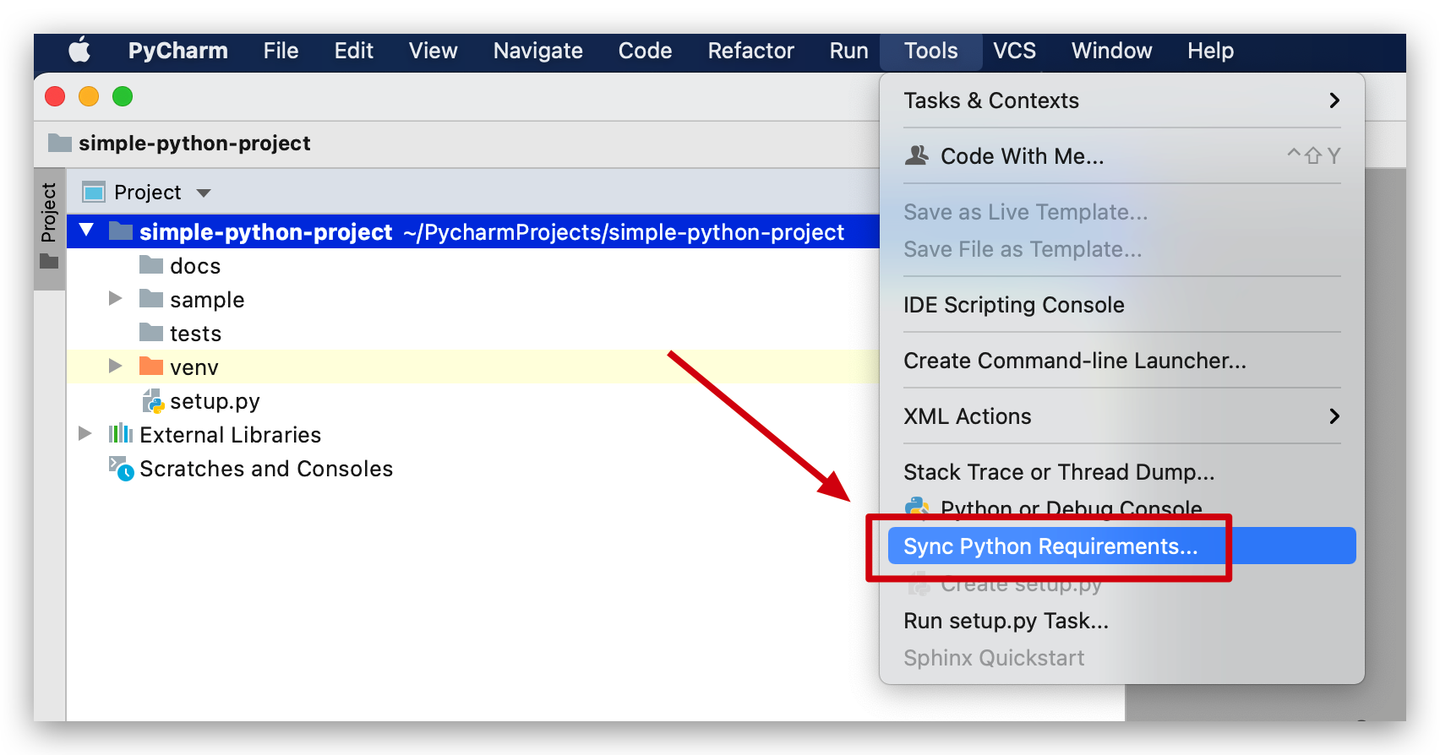Open the Apple menu icon
Image resolution: width=1440 pixels, height=755 pixels.
pyautogui.click(x=79, y=51)
